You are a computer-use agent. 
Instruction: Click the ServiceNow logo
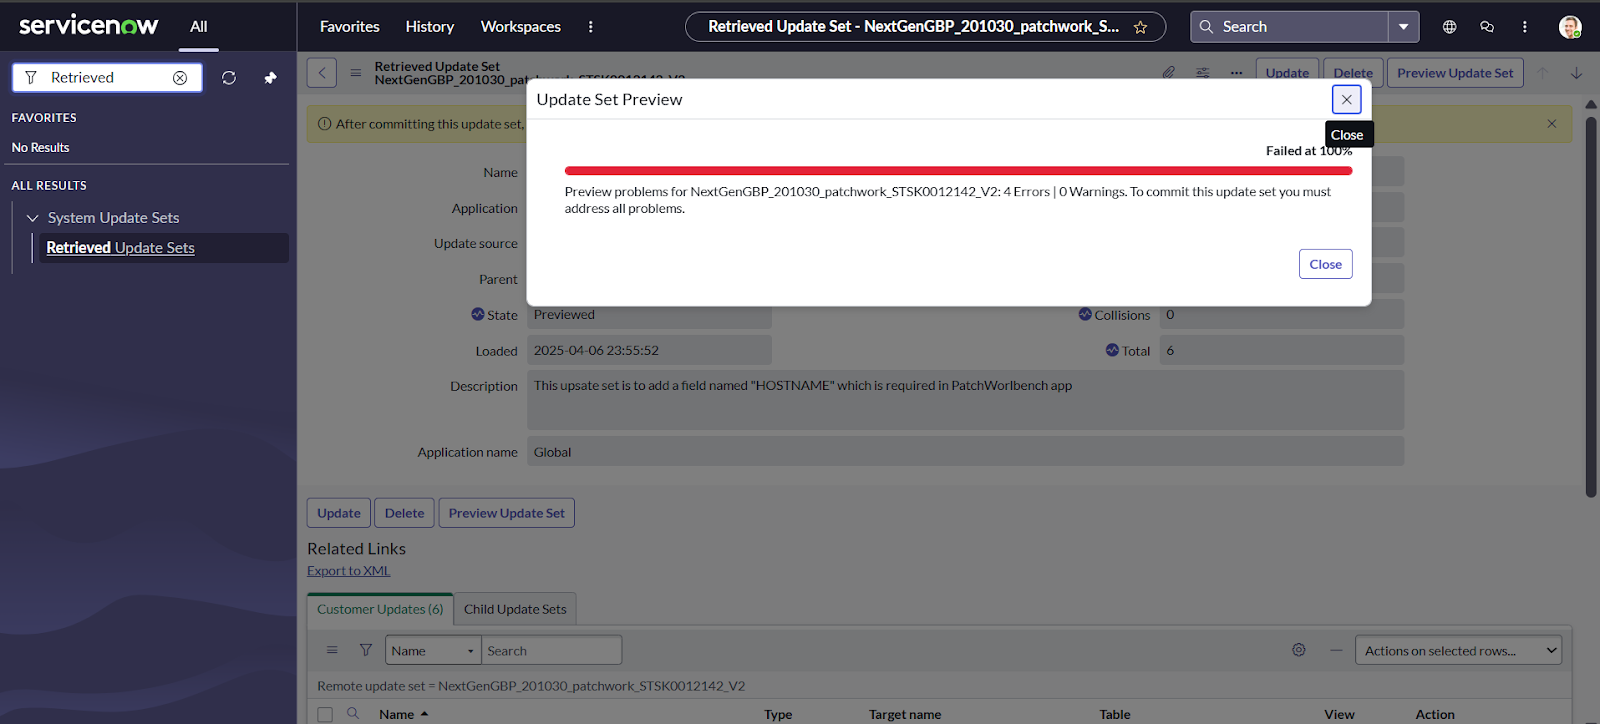point(88,26)
